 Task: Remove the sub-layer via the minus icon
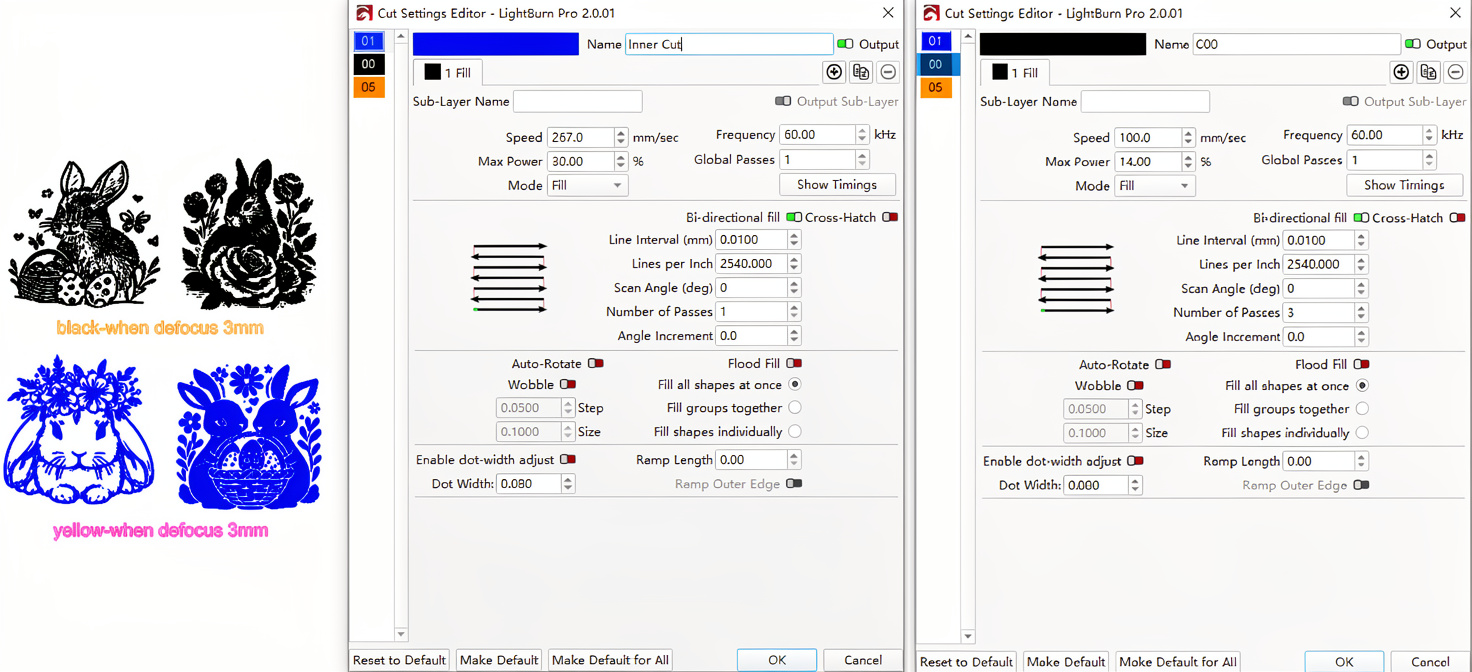coord(888,71)
